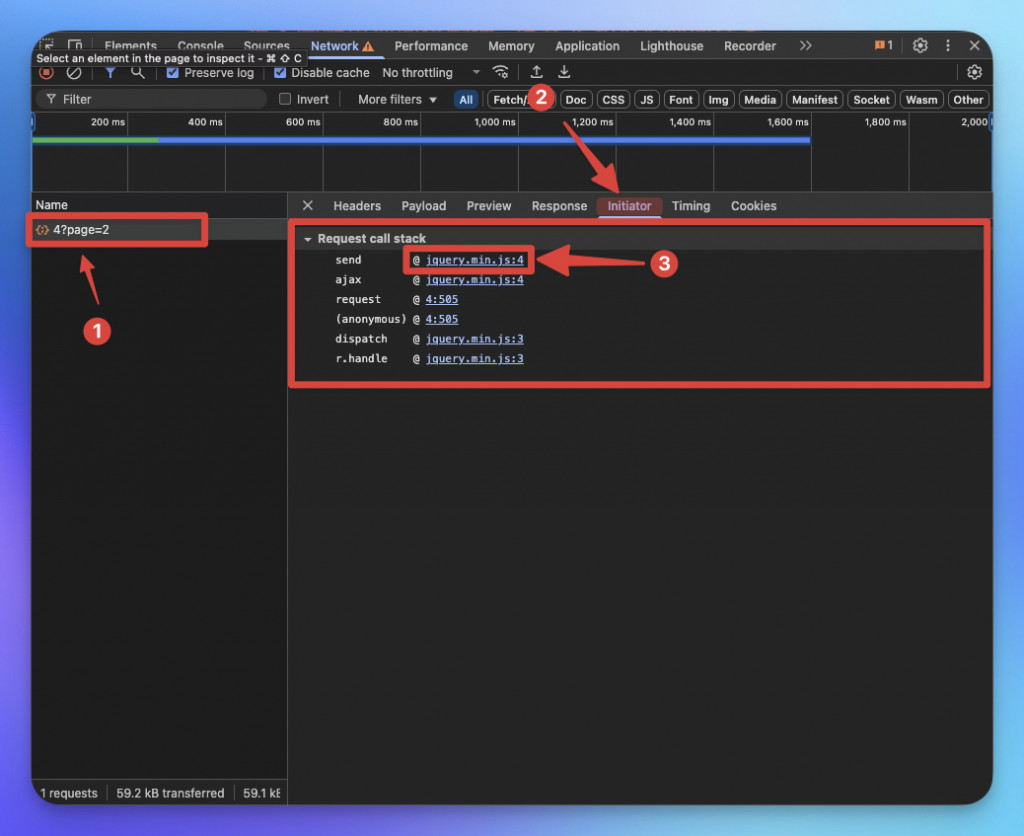This screenshot has height=836, width=1024.
Task: Filter requests by CSS type
Action: (x=613, y=100)
